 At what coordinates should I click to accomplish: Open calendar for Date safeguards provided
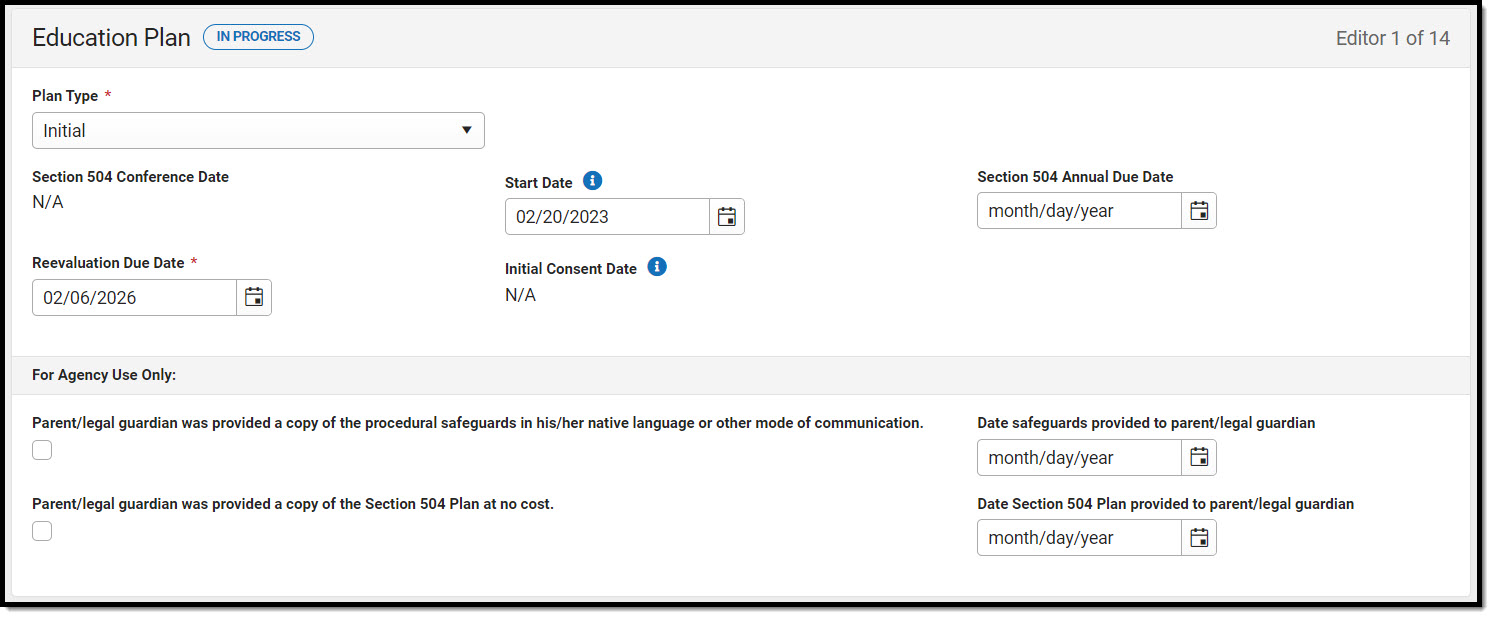coord(1199,458)
